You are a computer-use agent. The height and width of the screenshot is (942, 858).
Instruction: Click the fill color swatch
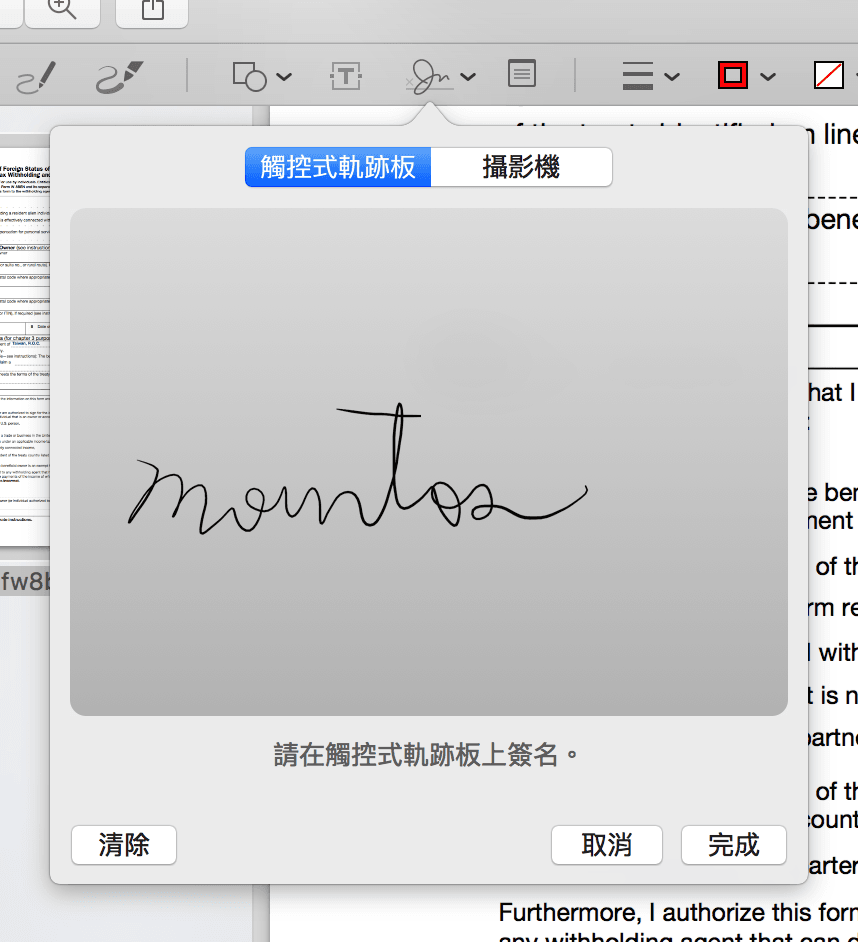829,76
